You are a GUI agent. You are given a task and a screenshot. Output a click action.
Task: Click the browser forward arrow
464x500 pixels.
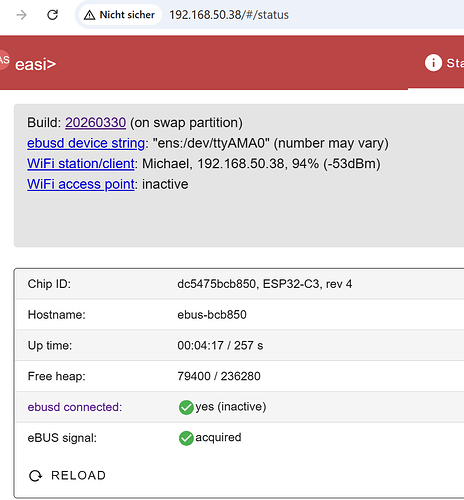[x=21, y=15]
